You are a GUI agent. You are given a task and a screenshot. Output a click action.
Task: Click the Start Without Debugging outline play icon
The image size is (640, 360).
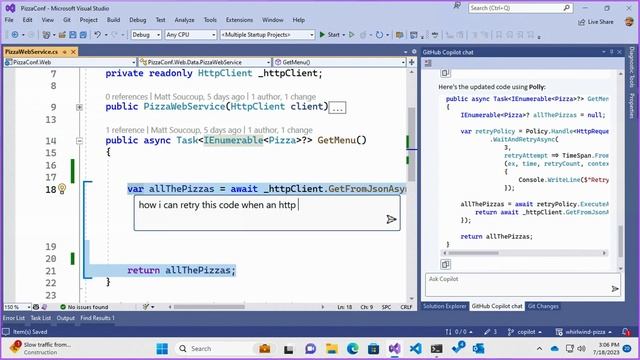pos(351,35)
